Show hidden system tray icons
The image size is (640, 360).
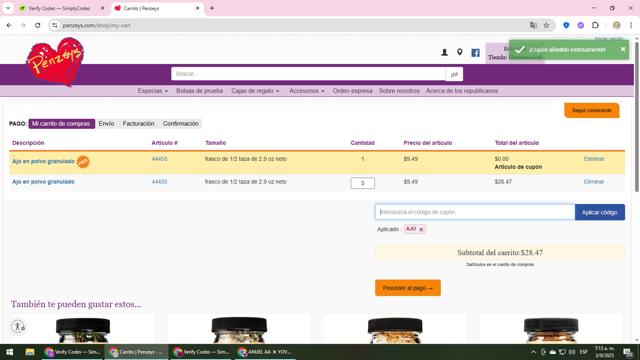pyautogui.click(x=533, y=352)
